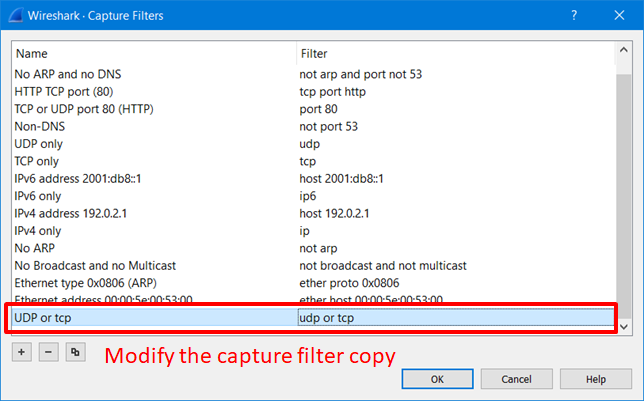Select the 'No ARP' filter name
Image resolution: width=644 pixels, height=401 pixels.
[x=34, y=248]
